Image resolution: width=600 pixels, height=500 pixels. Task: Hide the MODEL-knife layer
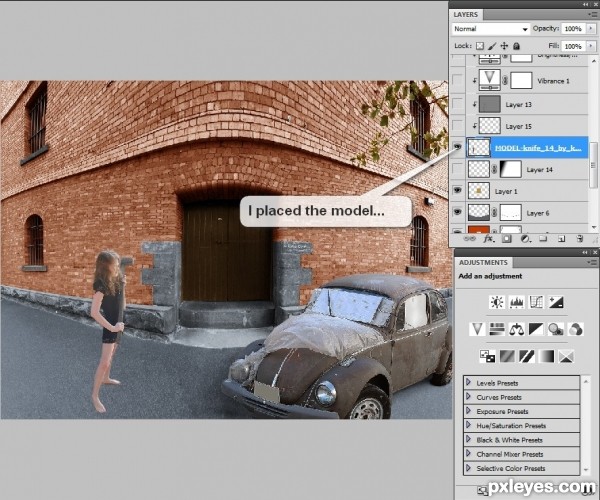point(457,147)
